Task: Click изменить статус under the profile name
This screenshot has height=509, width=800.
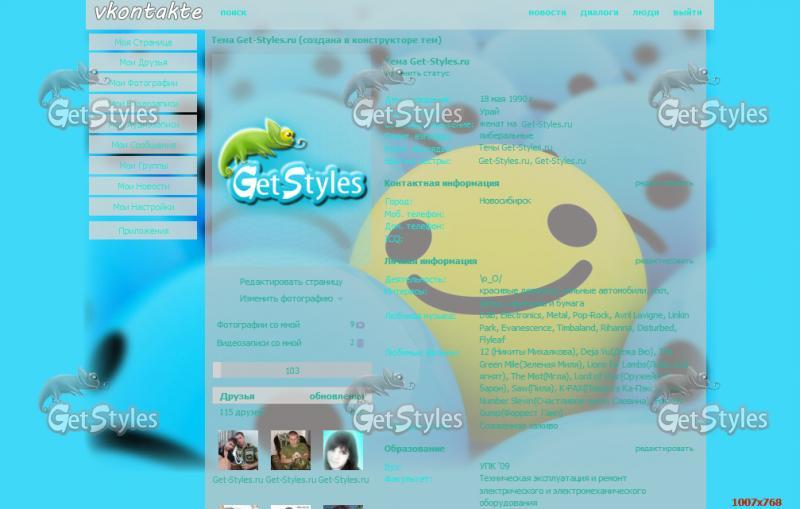Action: click(x=417, y=73)
